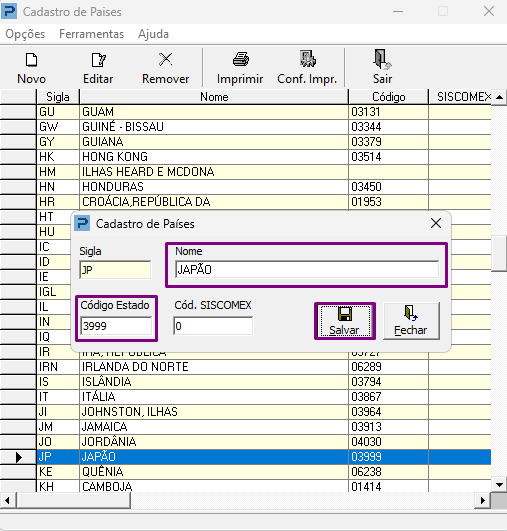
Task: Click the Remover delete icon
Action: click(166, 60)
